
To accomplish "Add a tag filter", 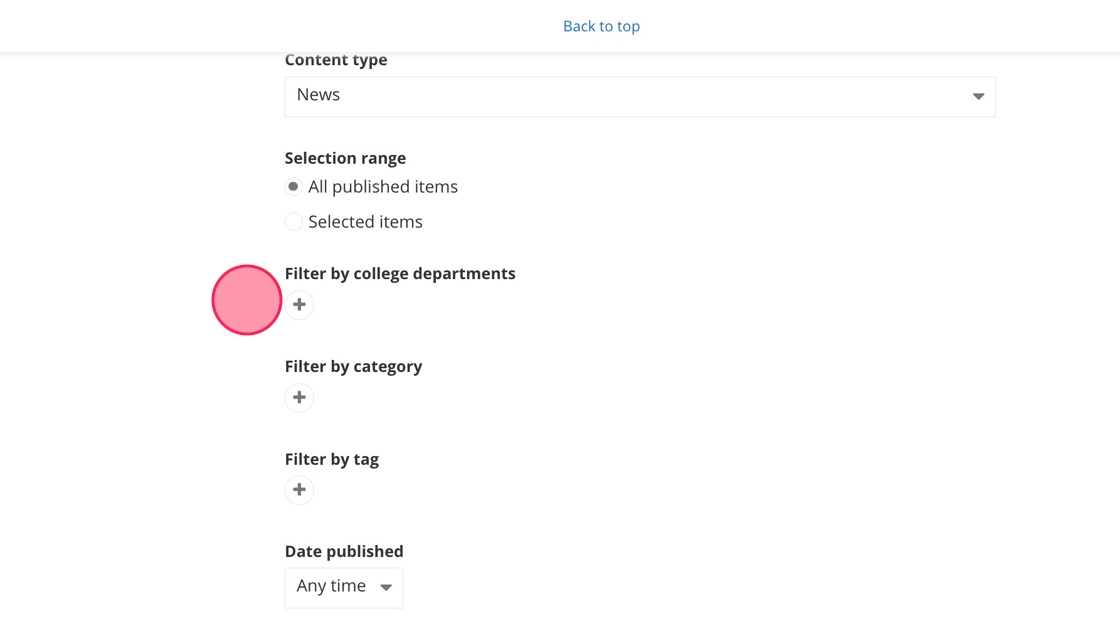I will click(299, 490).
